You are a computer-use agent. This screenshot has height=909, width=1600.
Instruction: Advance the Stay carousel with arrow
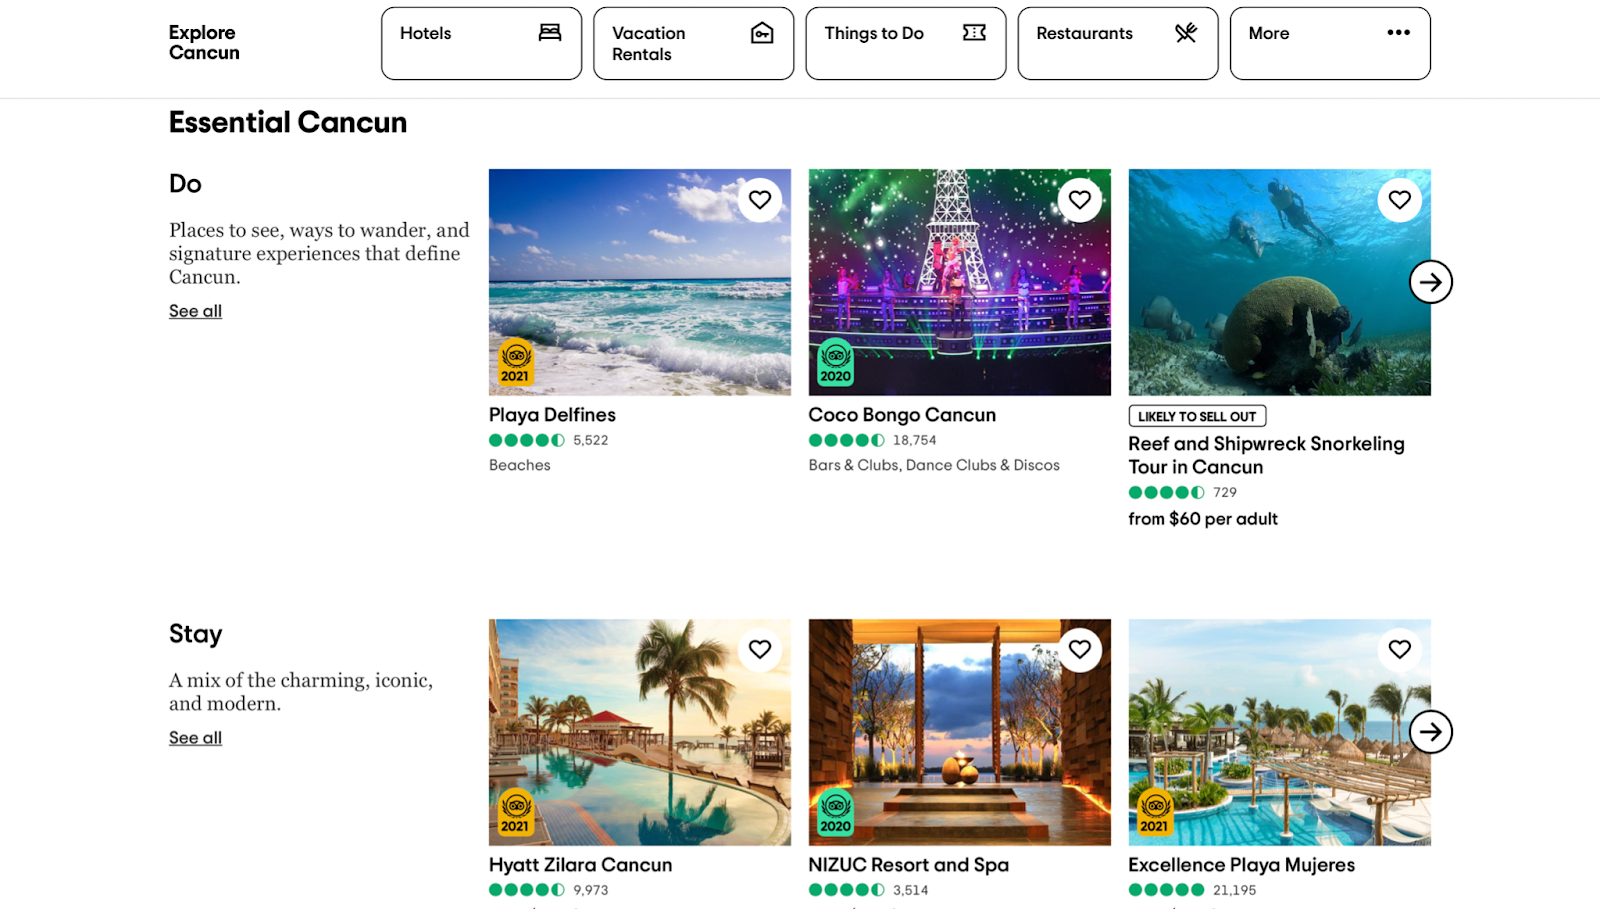point(1431,732)
